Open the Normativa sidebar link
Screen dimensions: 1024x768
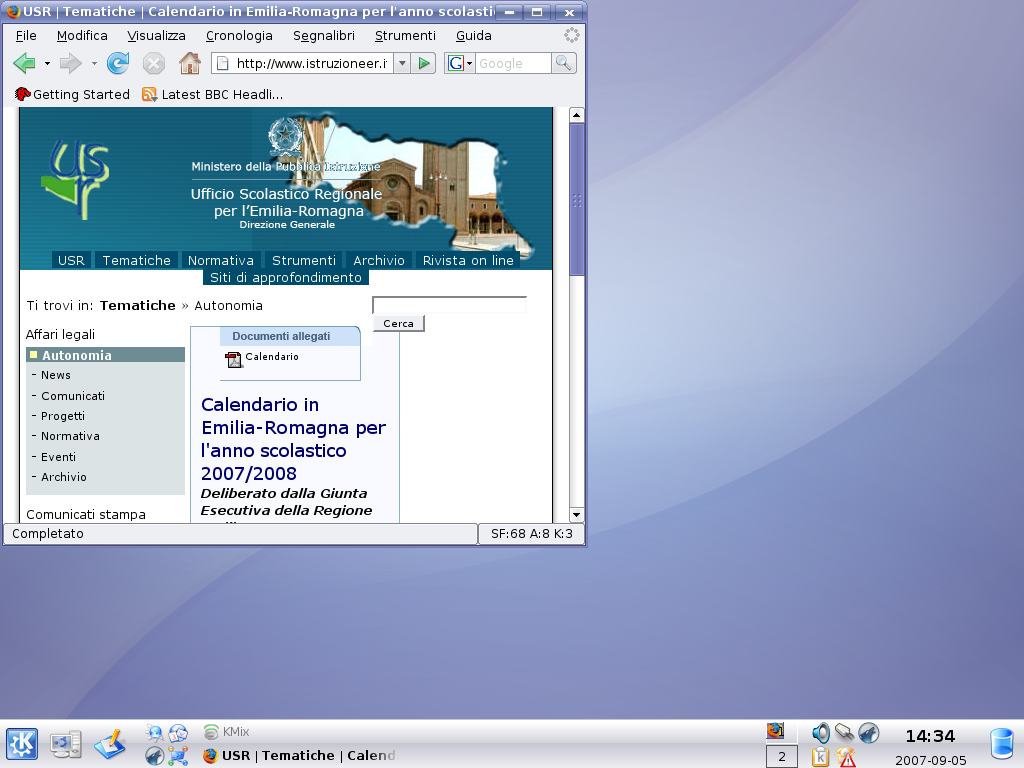pos(70,436)
